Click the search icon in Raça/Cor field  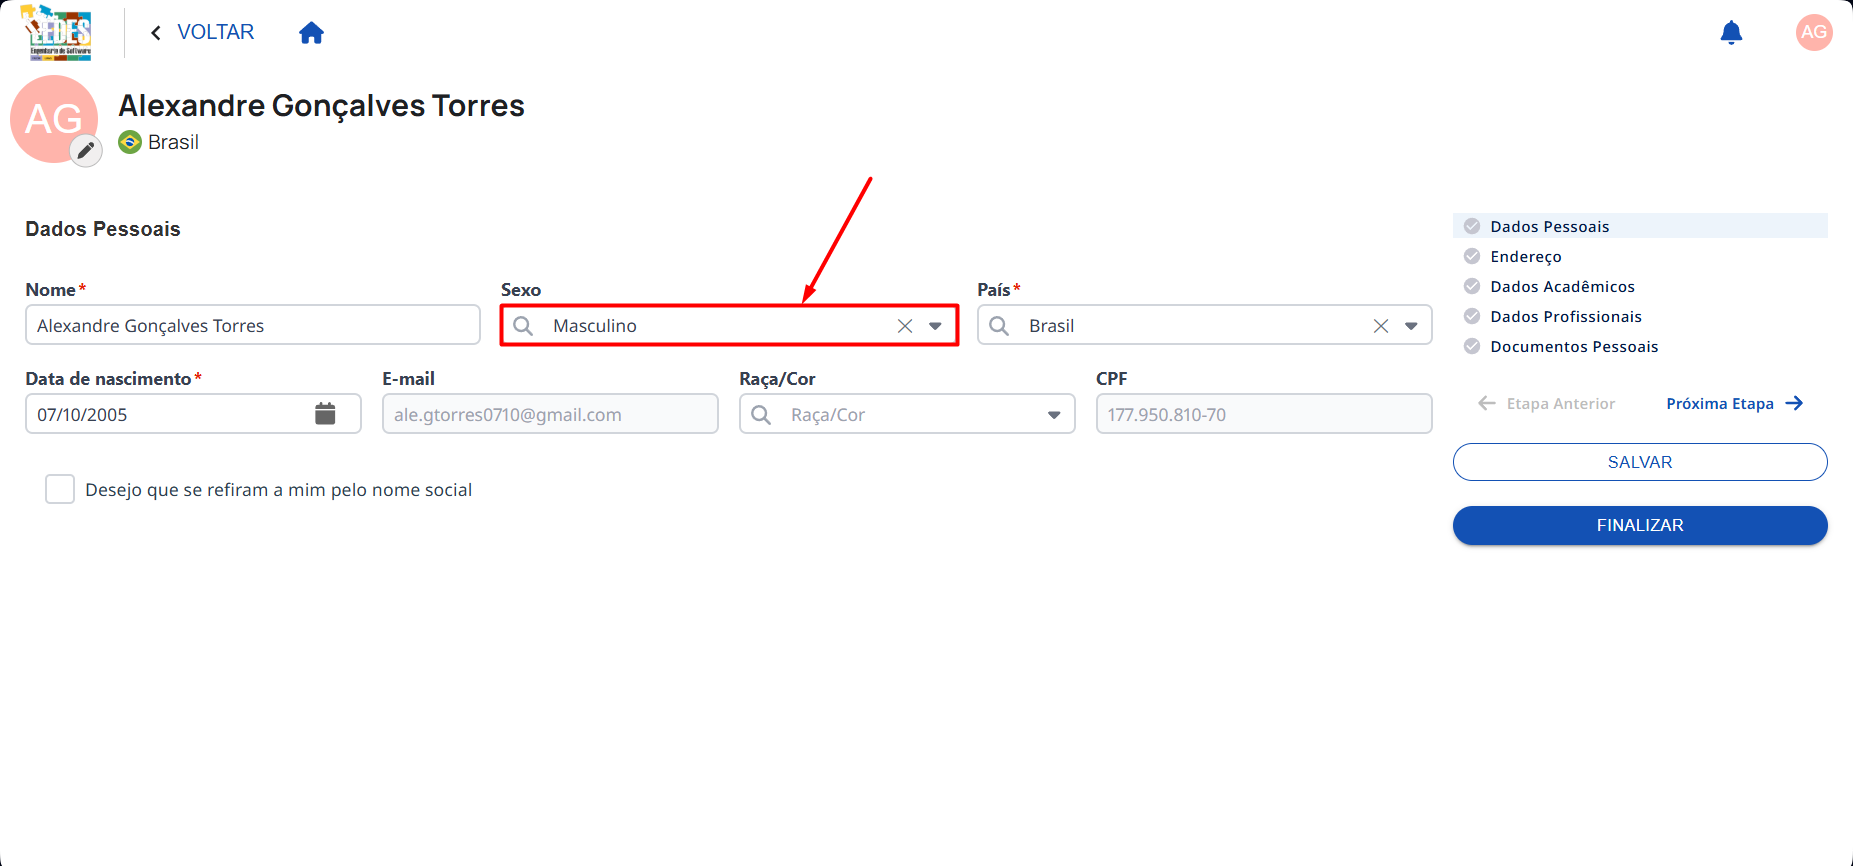pyautogui.click(x=761, y=415)
